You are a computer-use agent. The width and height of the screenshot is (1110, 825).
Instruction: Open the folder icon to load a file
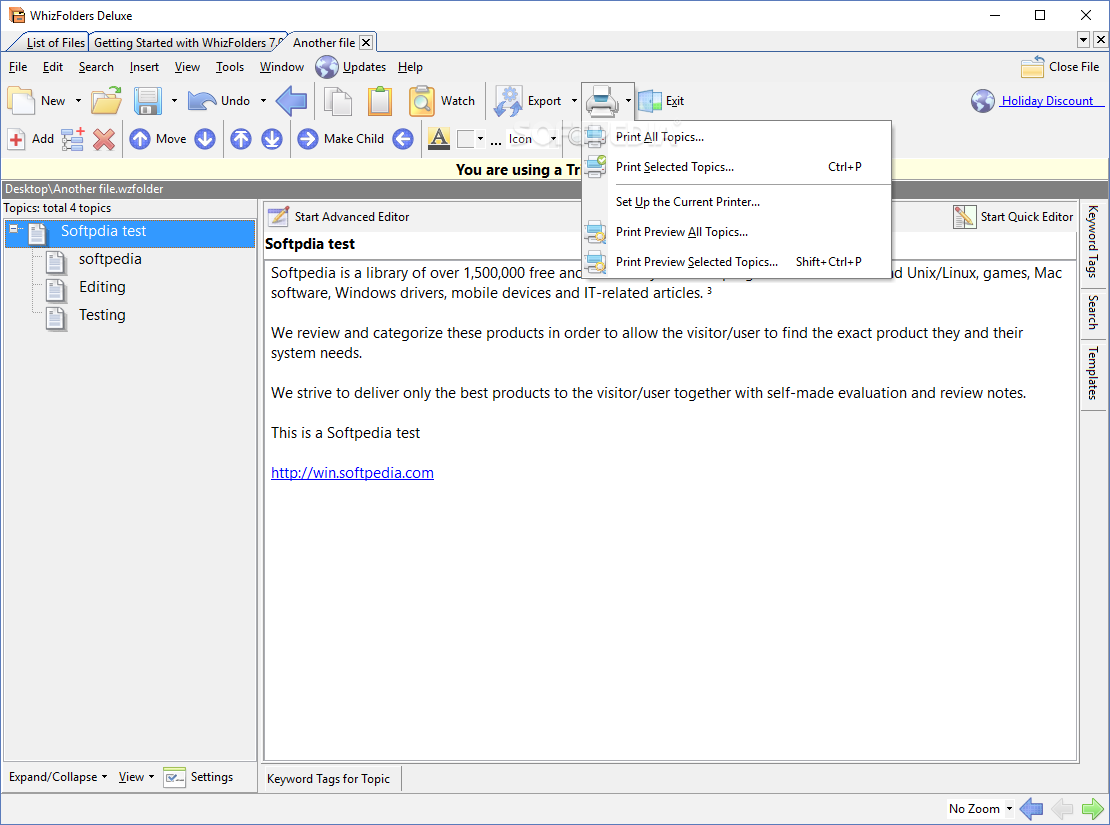(x=106, y=101)
